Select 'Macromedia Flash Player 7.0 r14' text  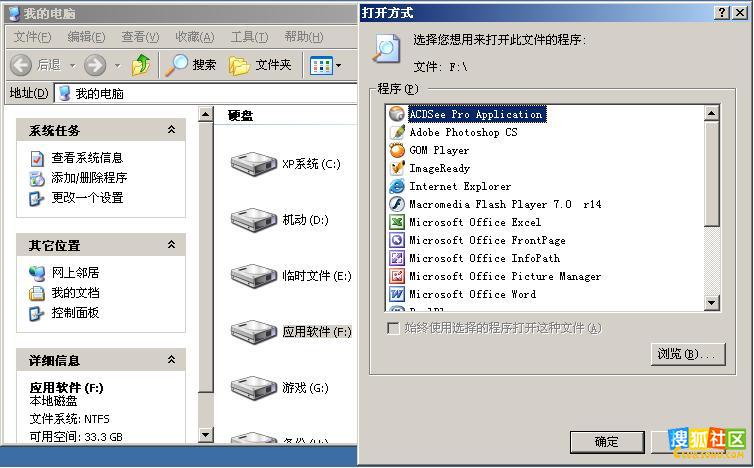(505, 204)
